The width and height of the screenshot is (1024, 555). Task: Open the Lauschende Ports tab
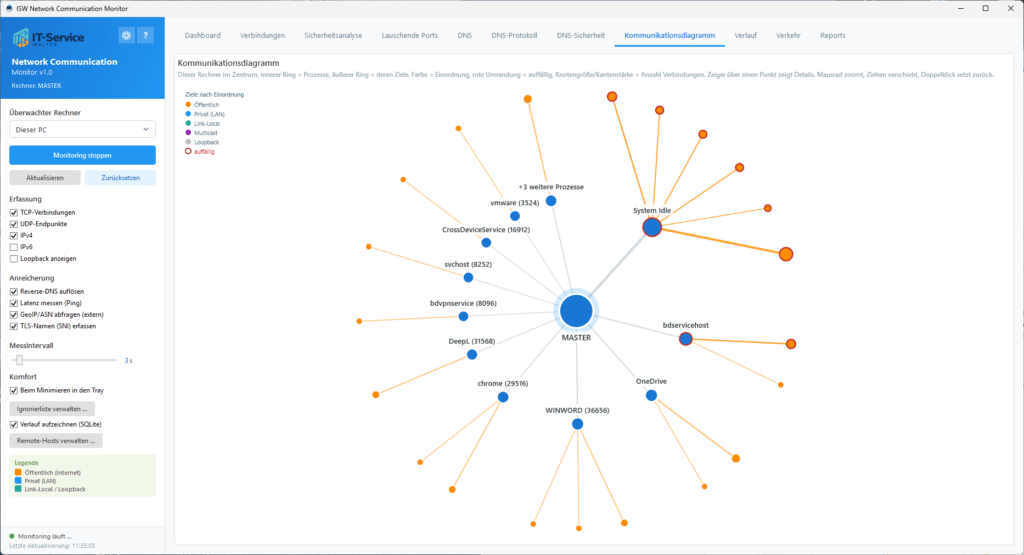point(409,35)
